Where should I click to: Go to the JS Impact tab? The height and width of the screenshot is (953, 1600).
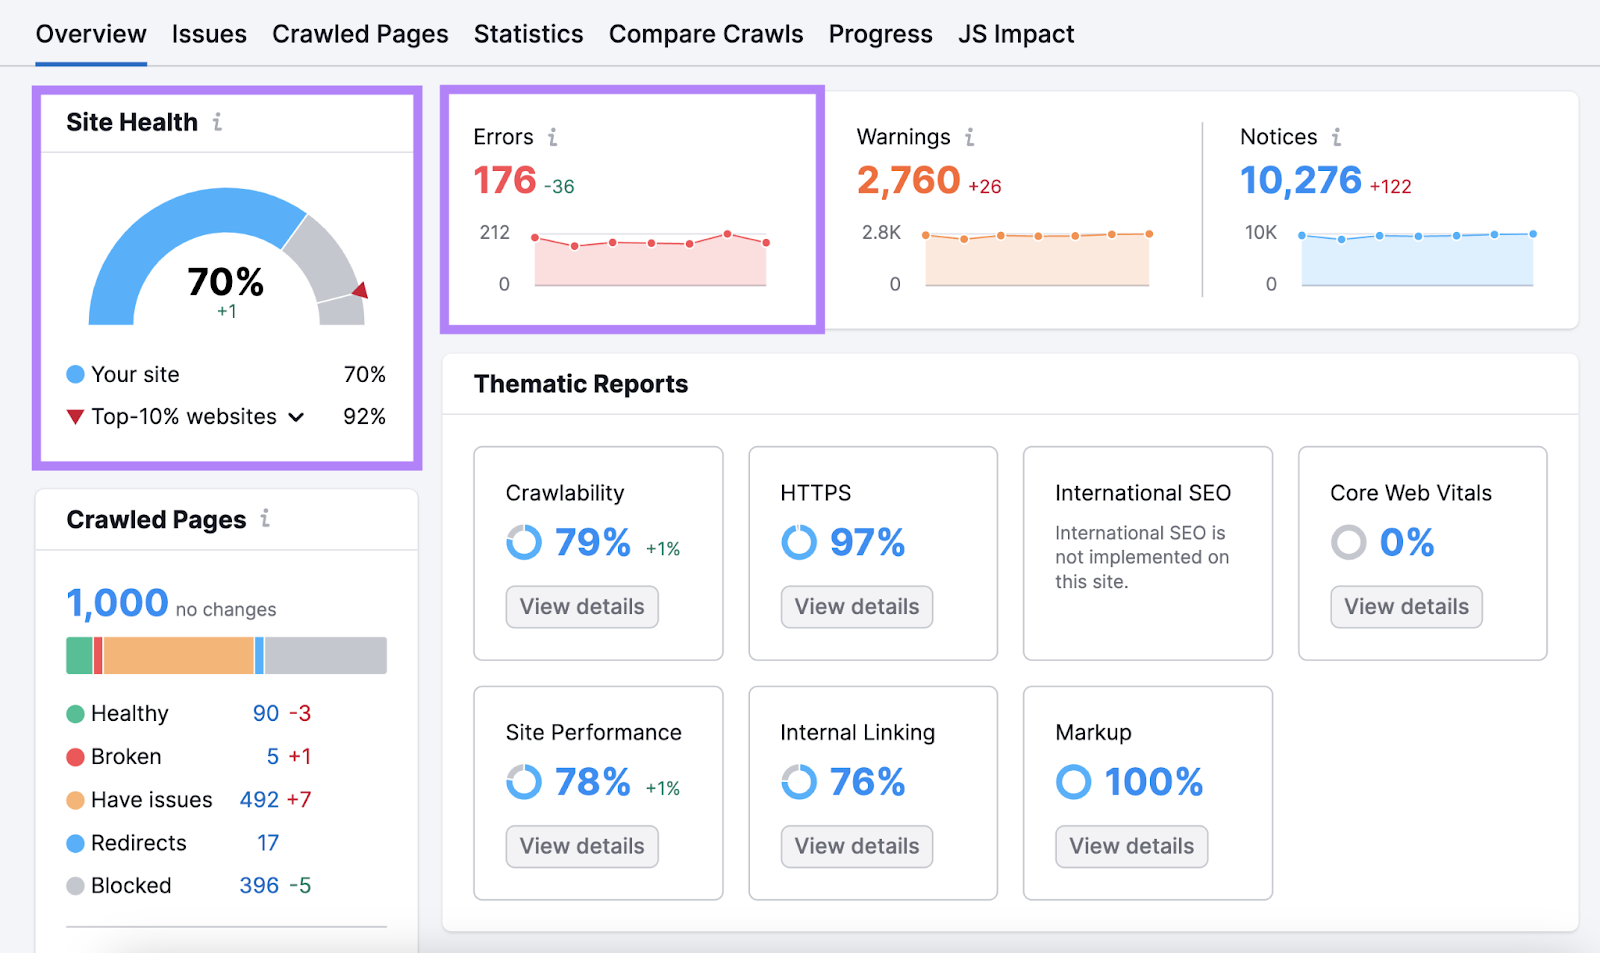tap(1015, 33)
